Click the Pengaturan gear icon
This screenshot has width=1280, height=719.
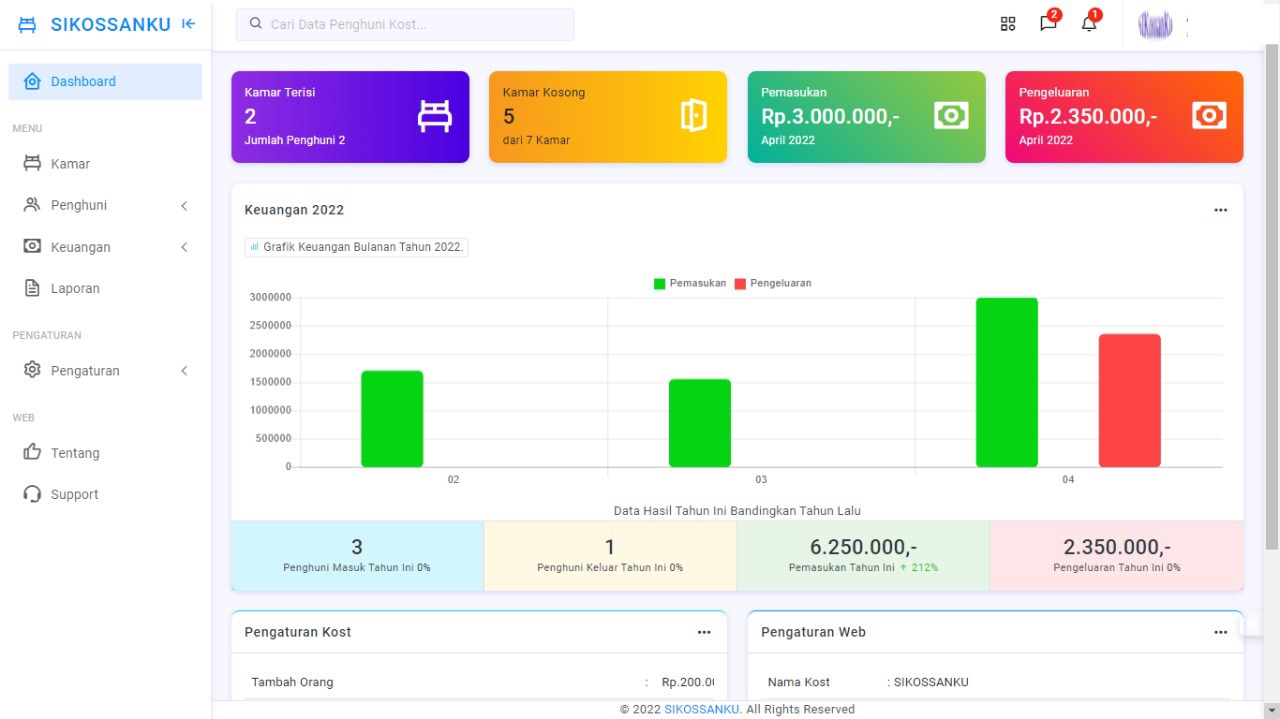click(33, 370)
